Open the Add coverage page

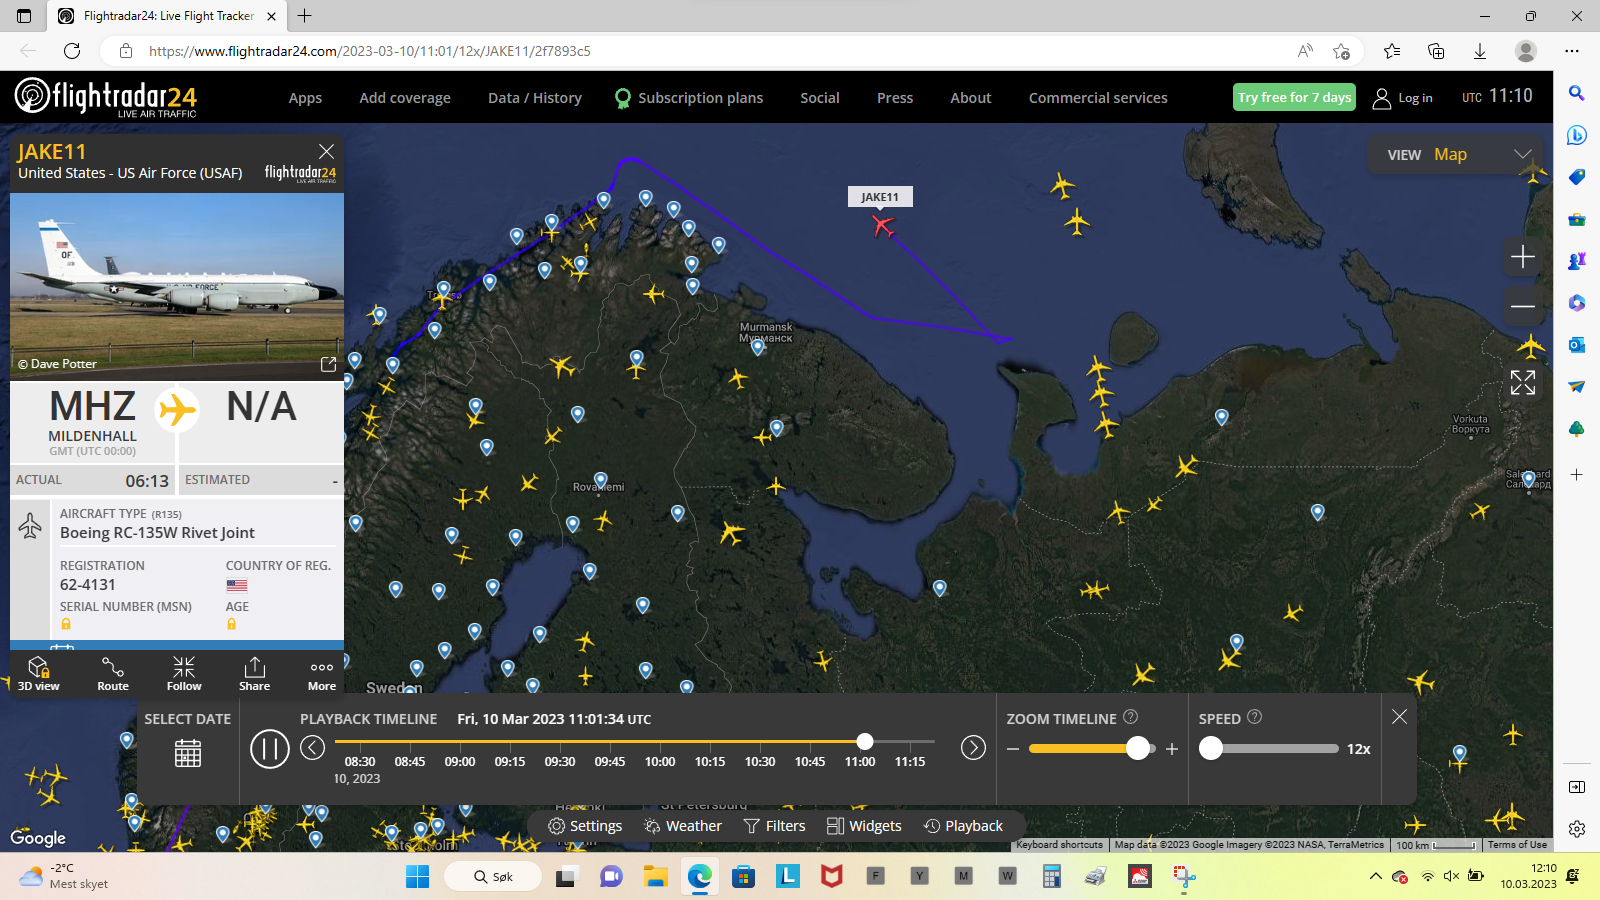405,98
